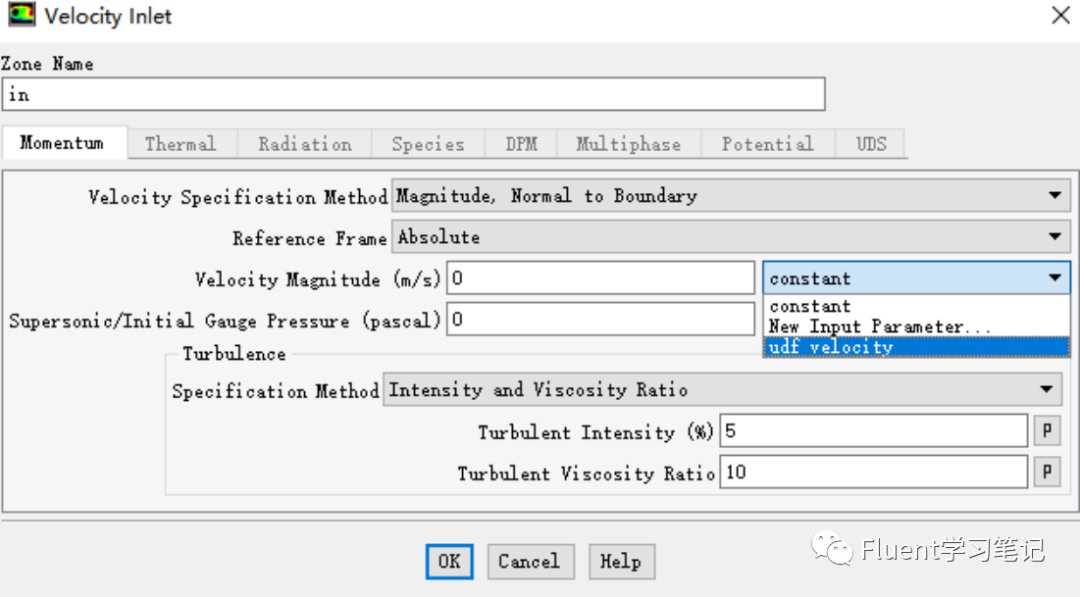Select the Potential tab
This screenshot has height=597, width=1080.
[x=767, y=143]
